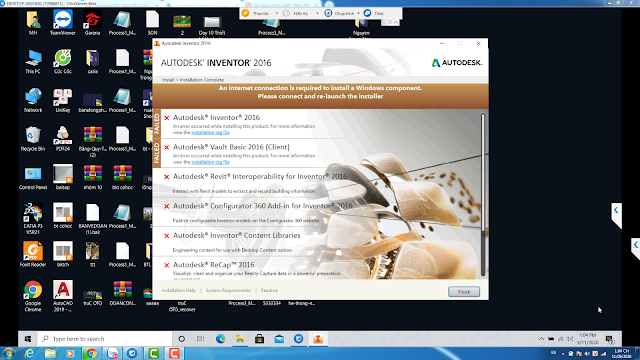
Task: Open the Garena desktop shortcut
Action: [92, 22]
